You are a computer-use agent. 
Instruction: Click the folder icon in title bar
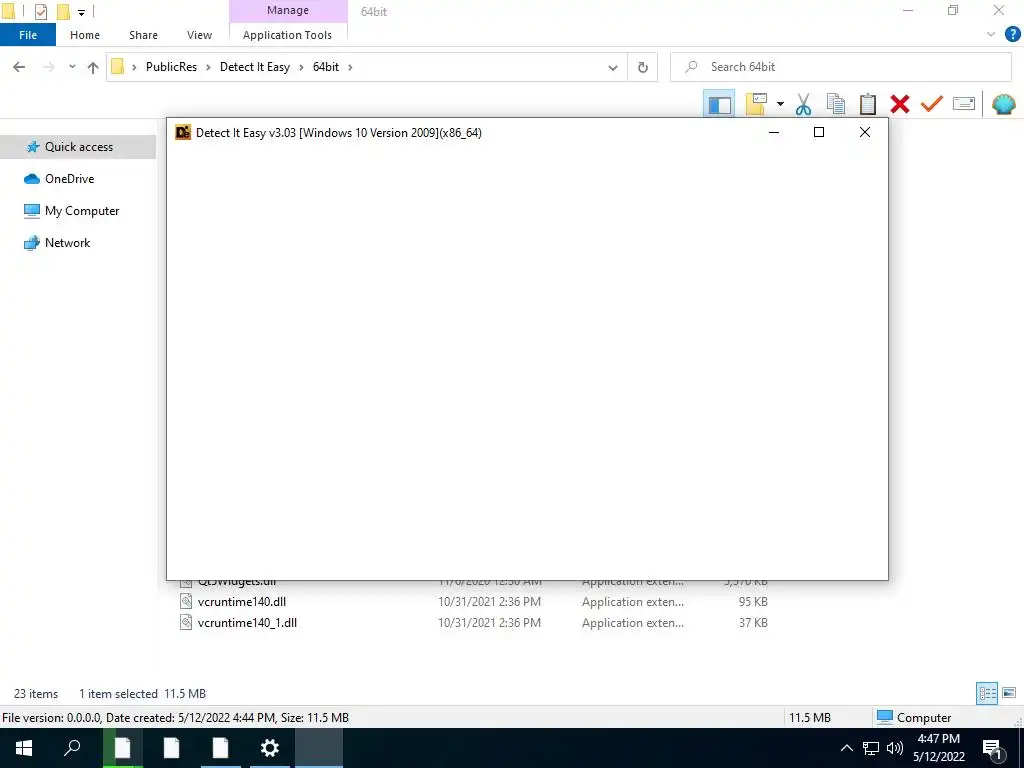(x=8, y=11)
